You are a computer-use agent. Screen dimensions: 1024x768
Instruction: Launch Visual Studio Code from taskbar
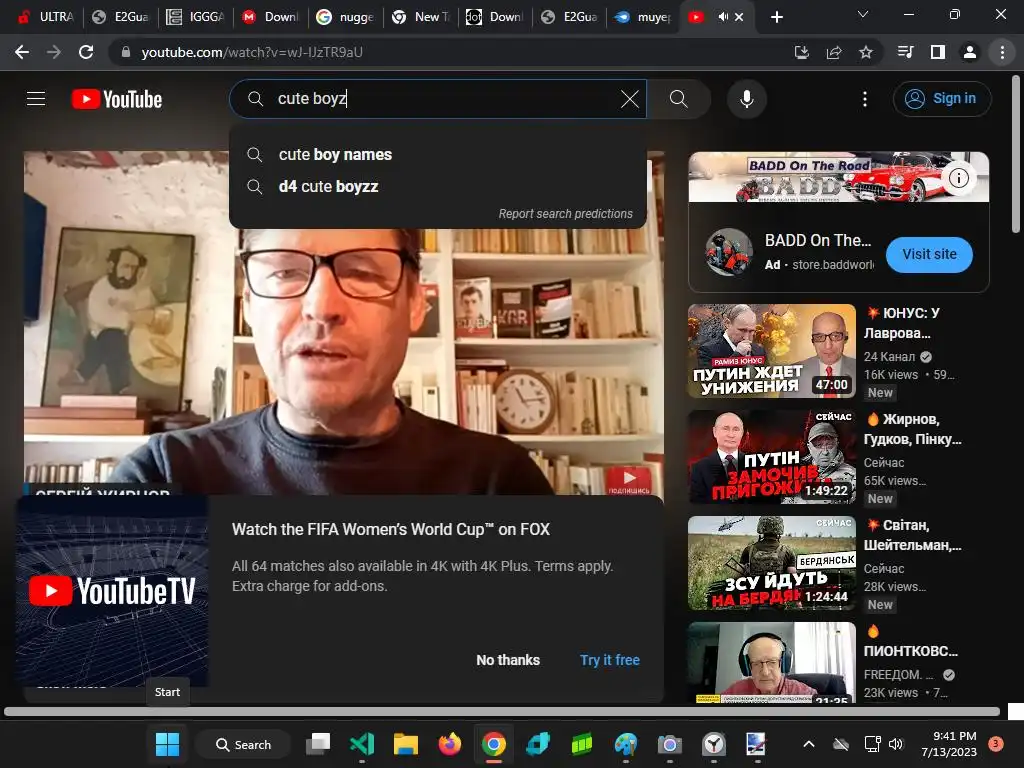pyautogui.click(x=362, y=744)
